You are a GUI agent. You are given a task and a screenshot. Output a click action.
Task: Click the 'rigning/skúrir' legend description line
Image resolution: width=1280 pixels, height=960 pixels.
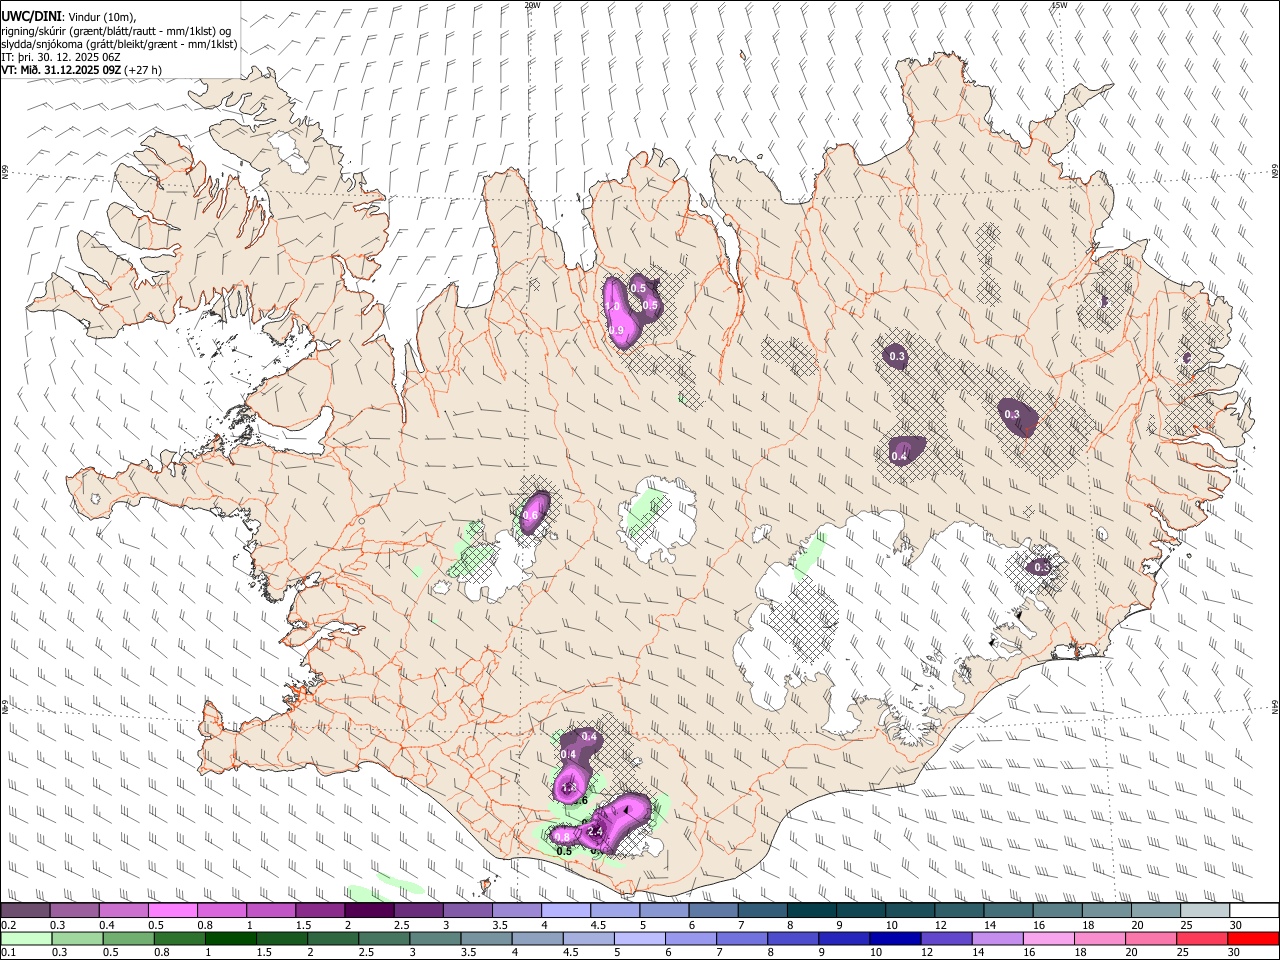click(117, 31)
